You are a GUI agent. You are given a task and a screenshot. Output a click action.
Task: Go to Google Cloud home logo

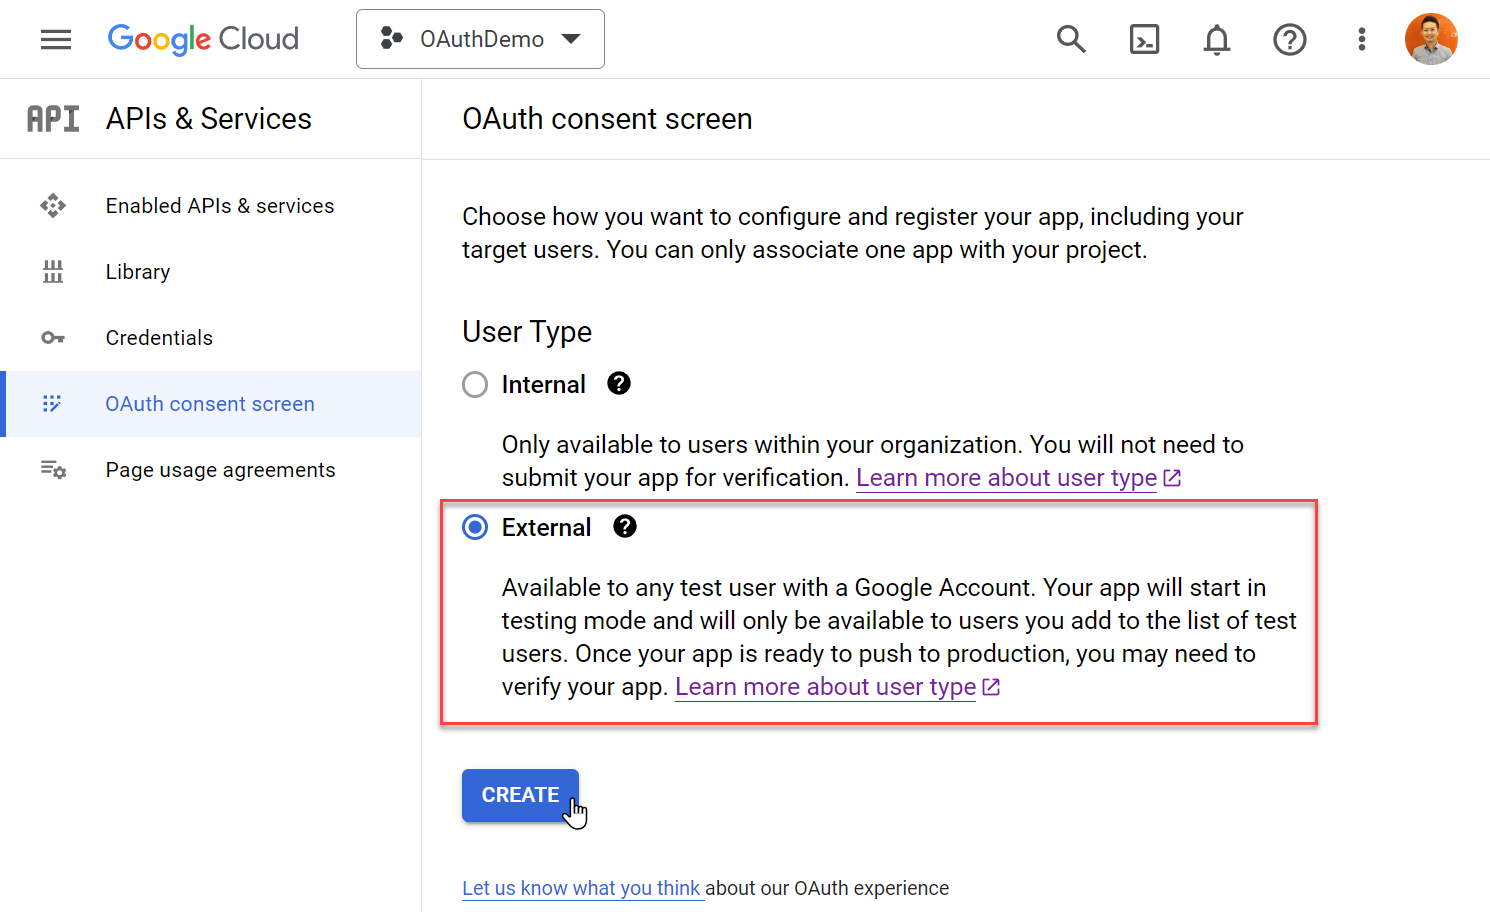pos(203,39)
